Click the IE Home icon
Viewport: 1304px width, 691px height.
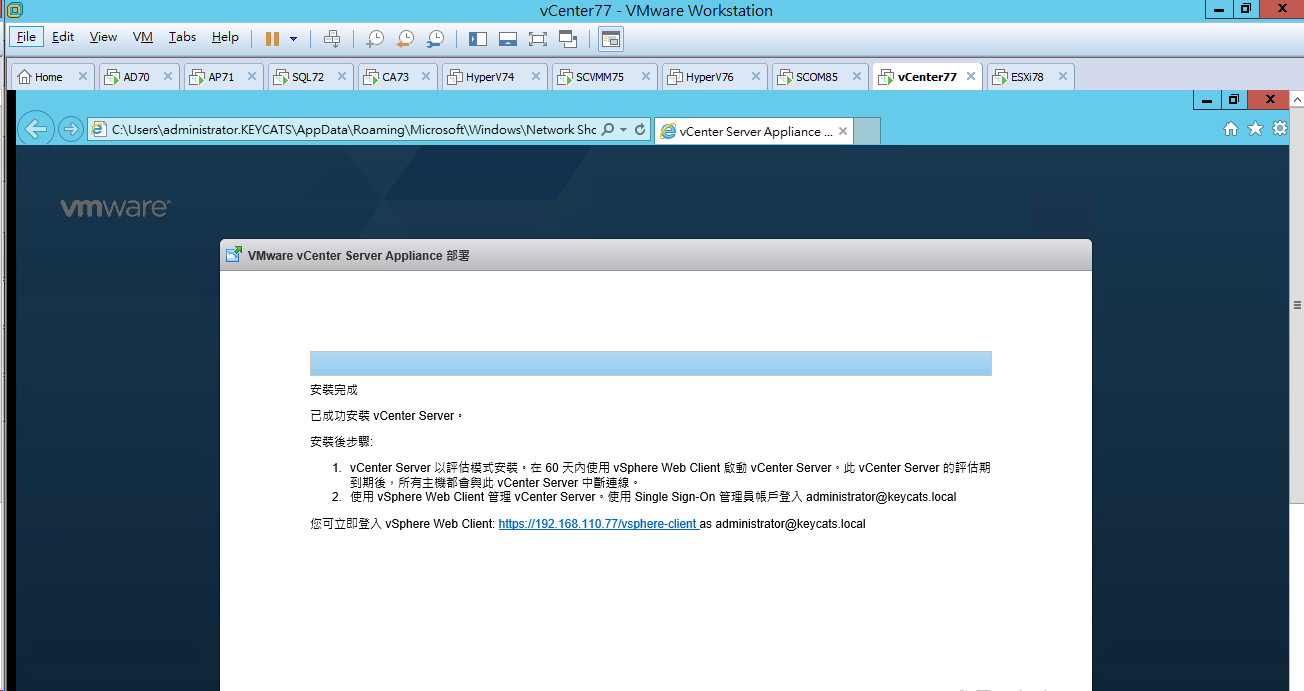click(1231, 129)
